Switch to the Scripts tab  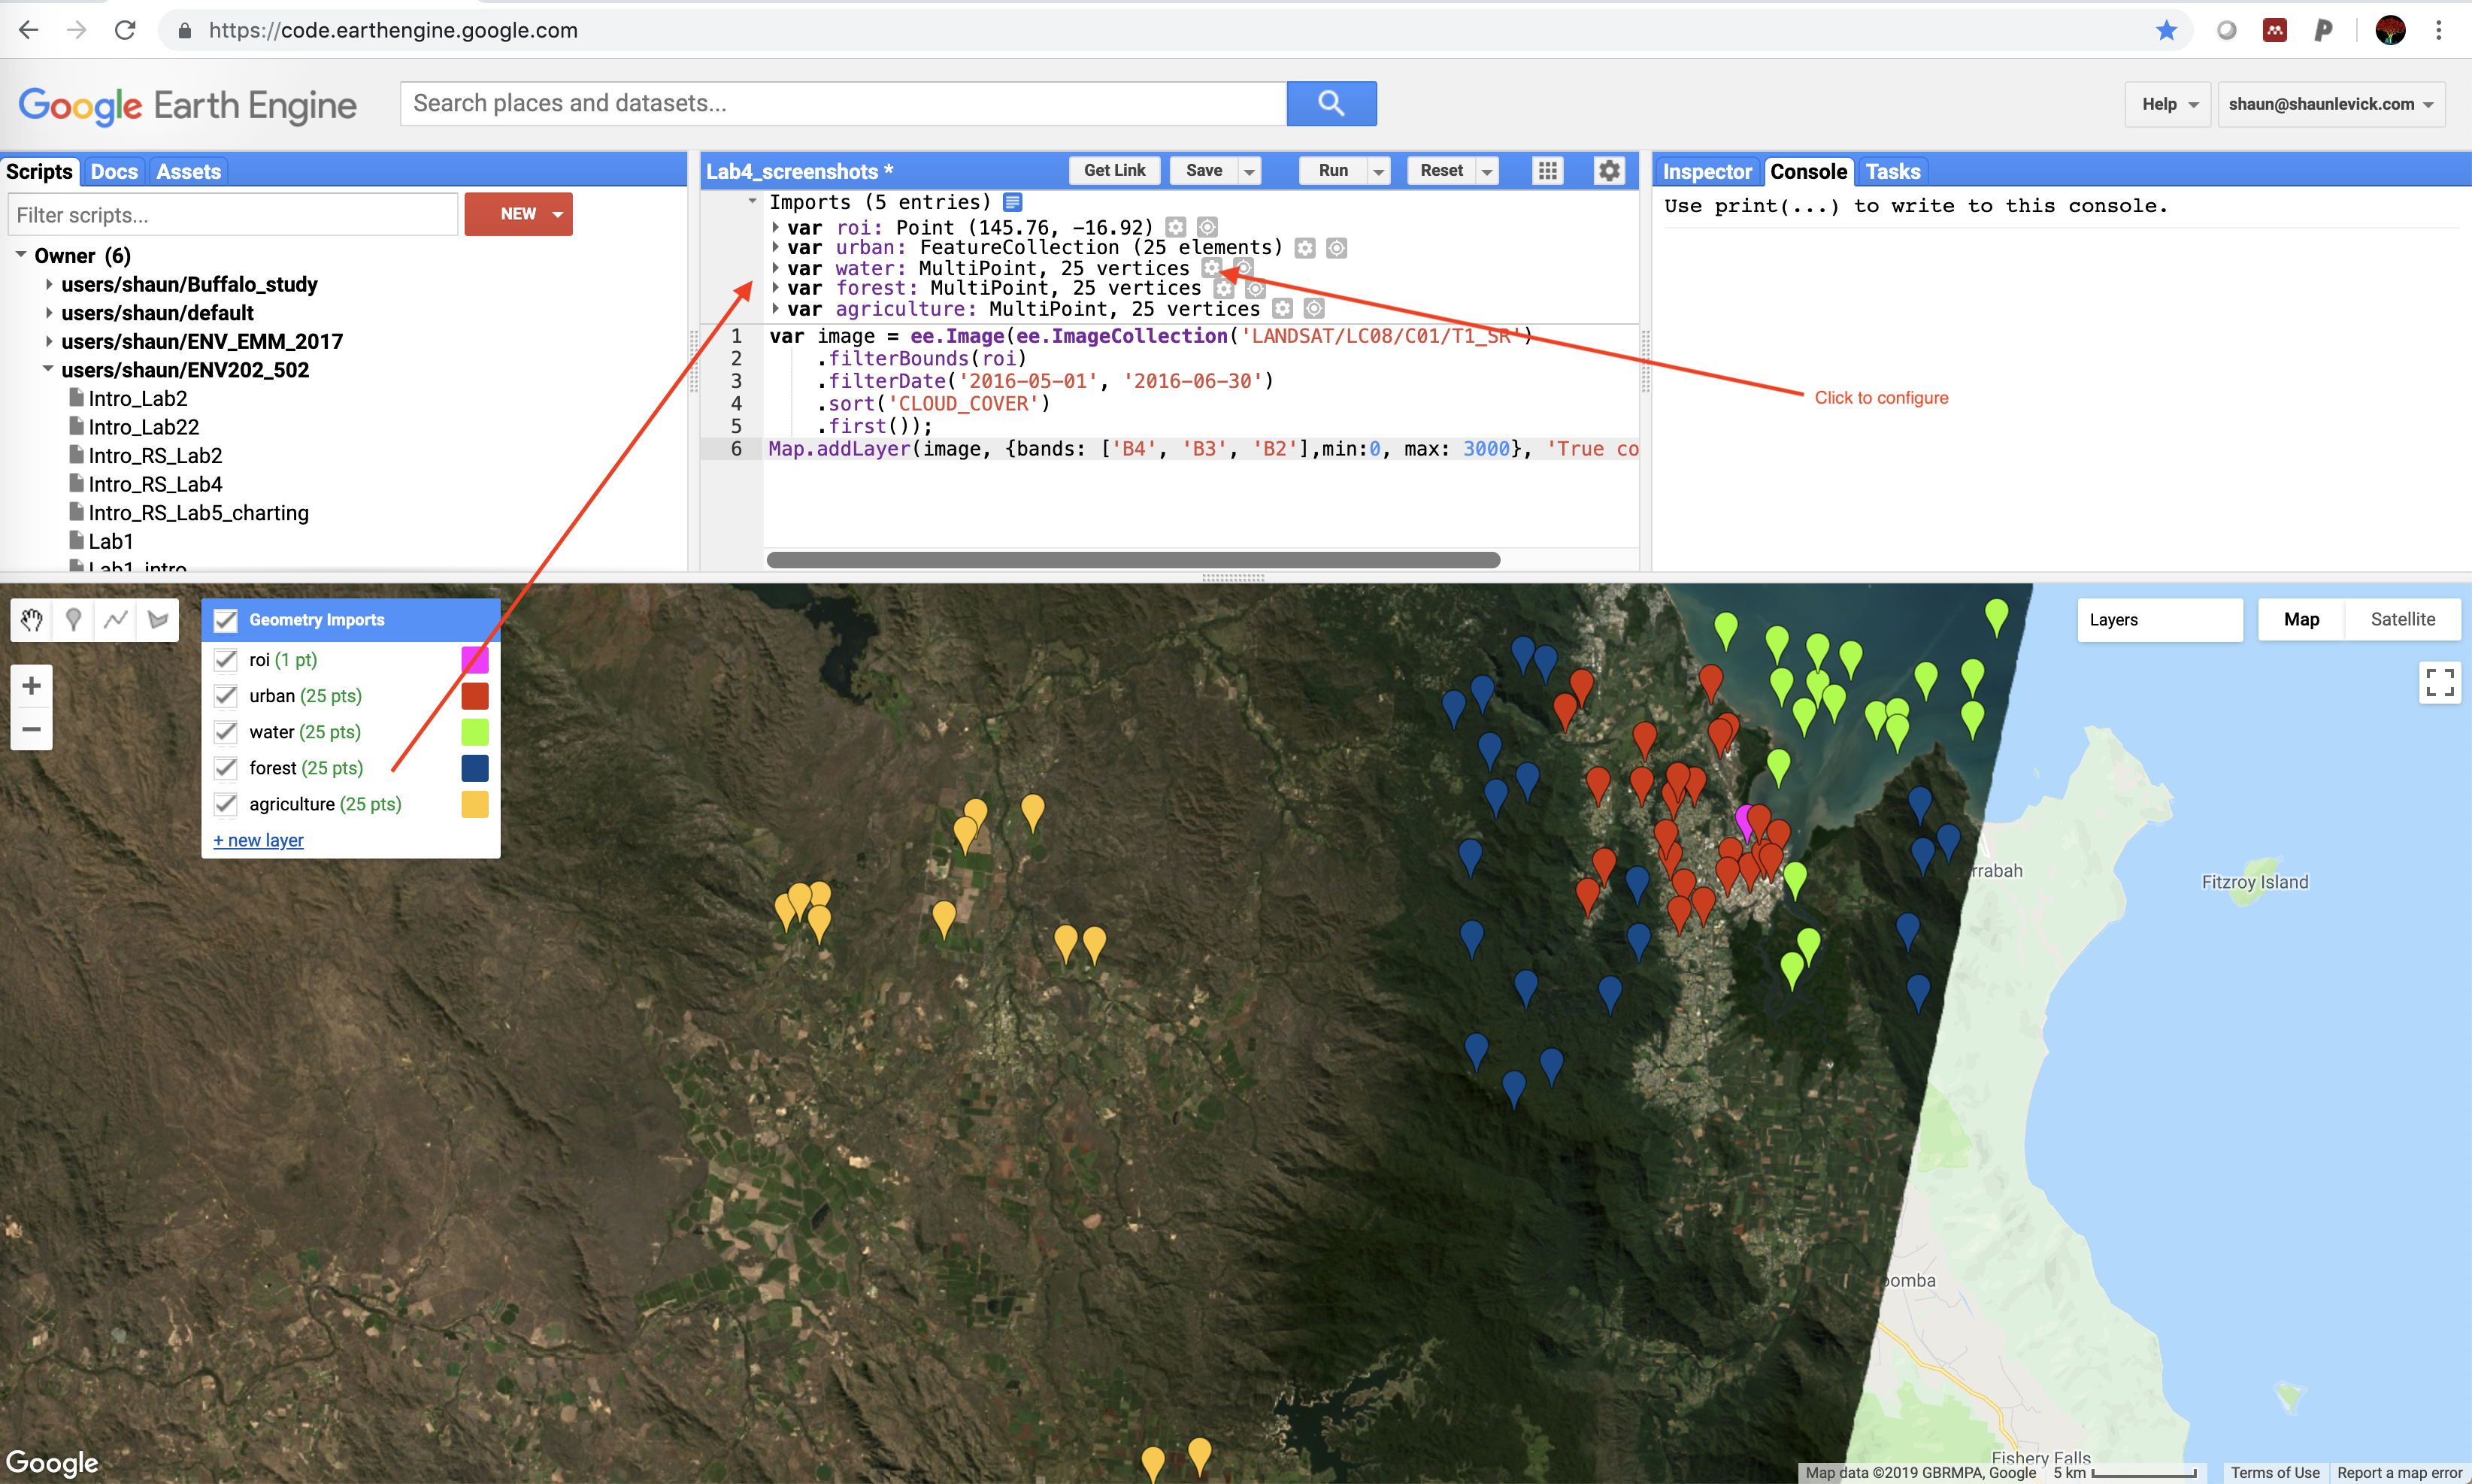click(39, 171)
